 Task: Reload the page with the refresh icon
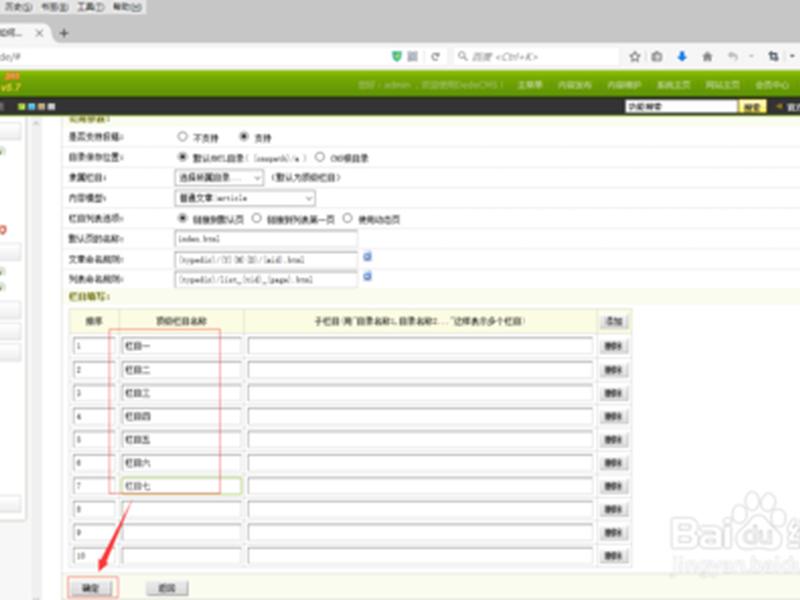tap(435, 57)
